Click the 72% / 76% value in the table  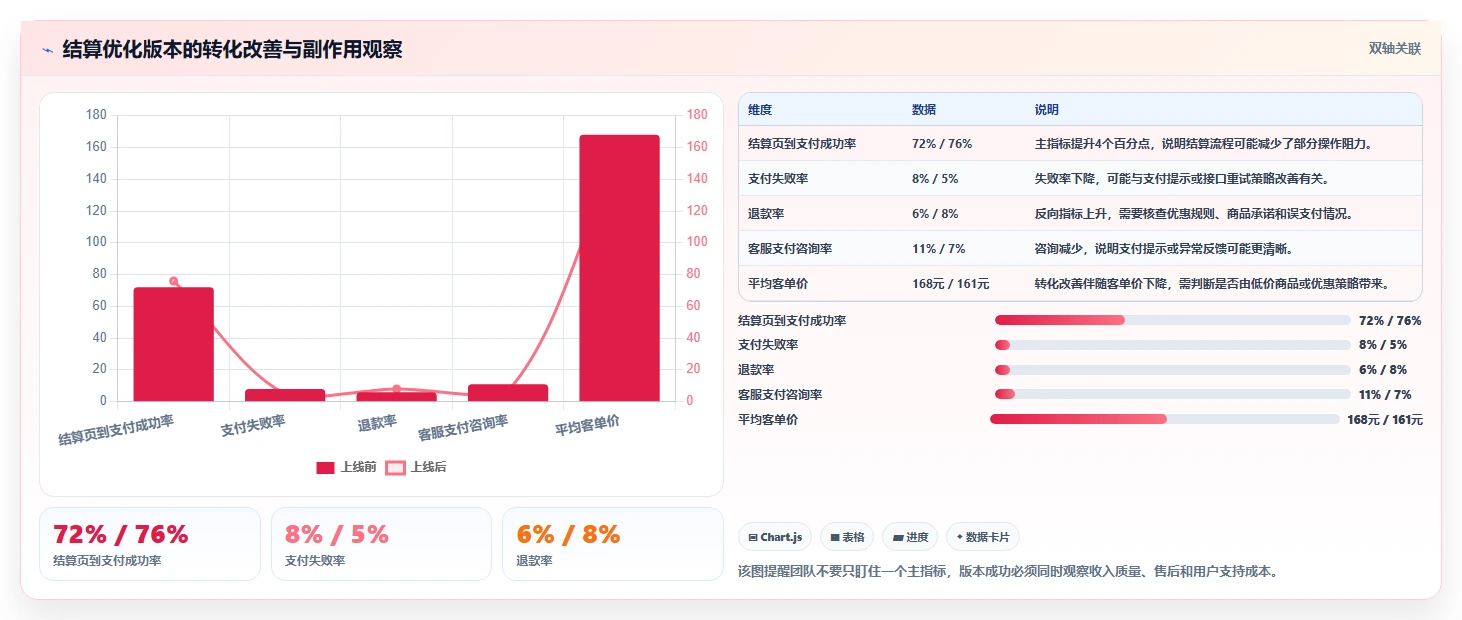[x=942, y=144]
